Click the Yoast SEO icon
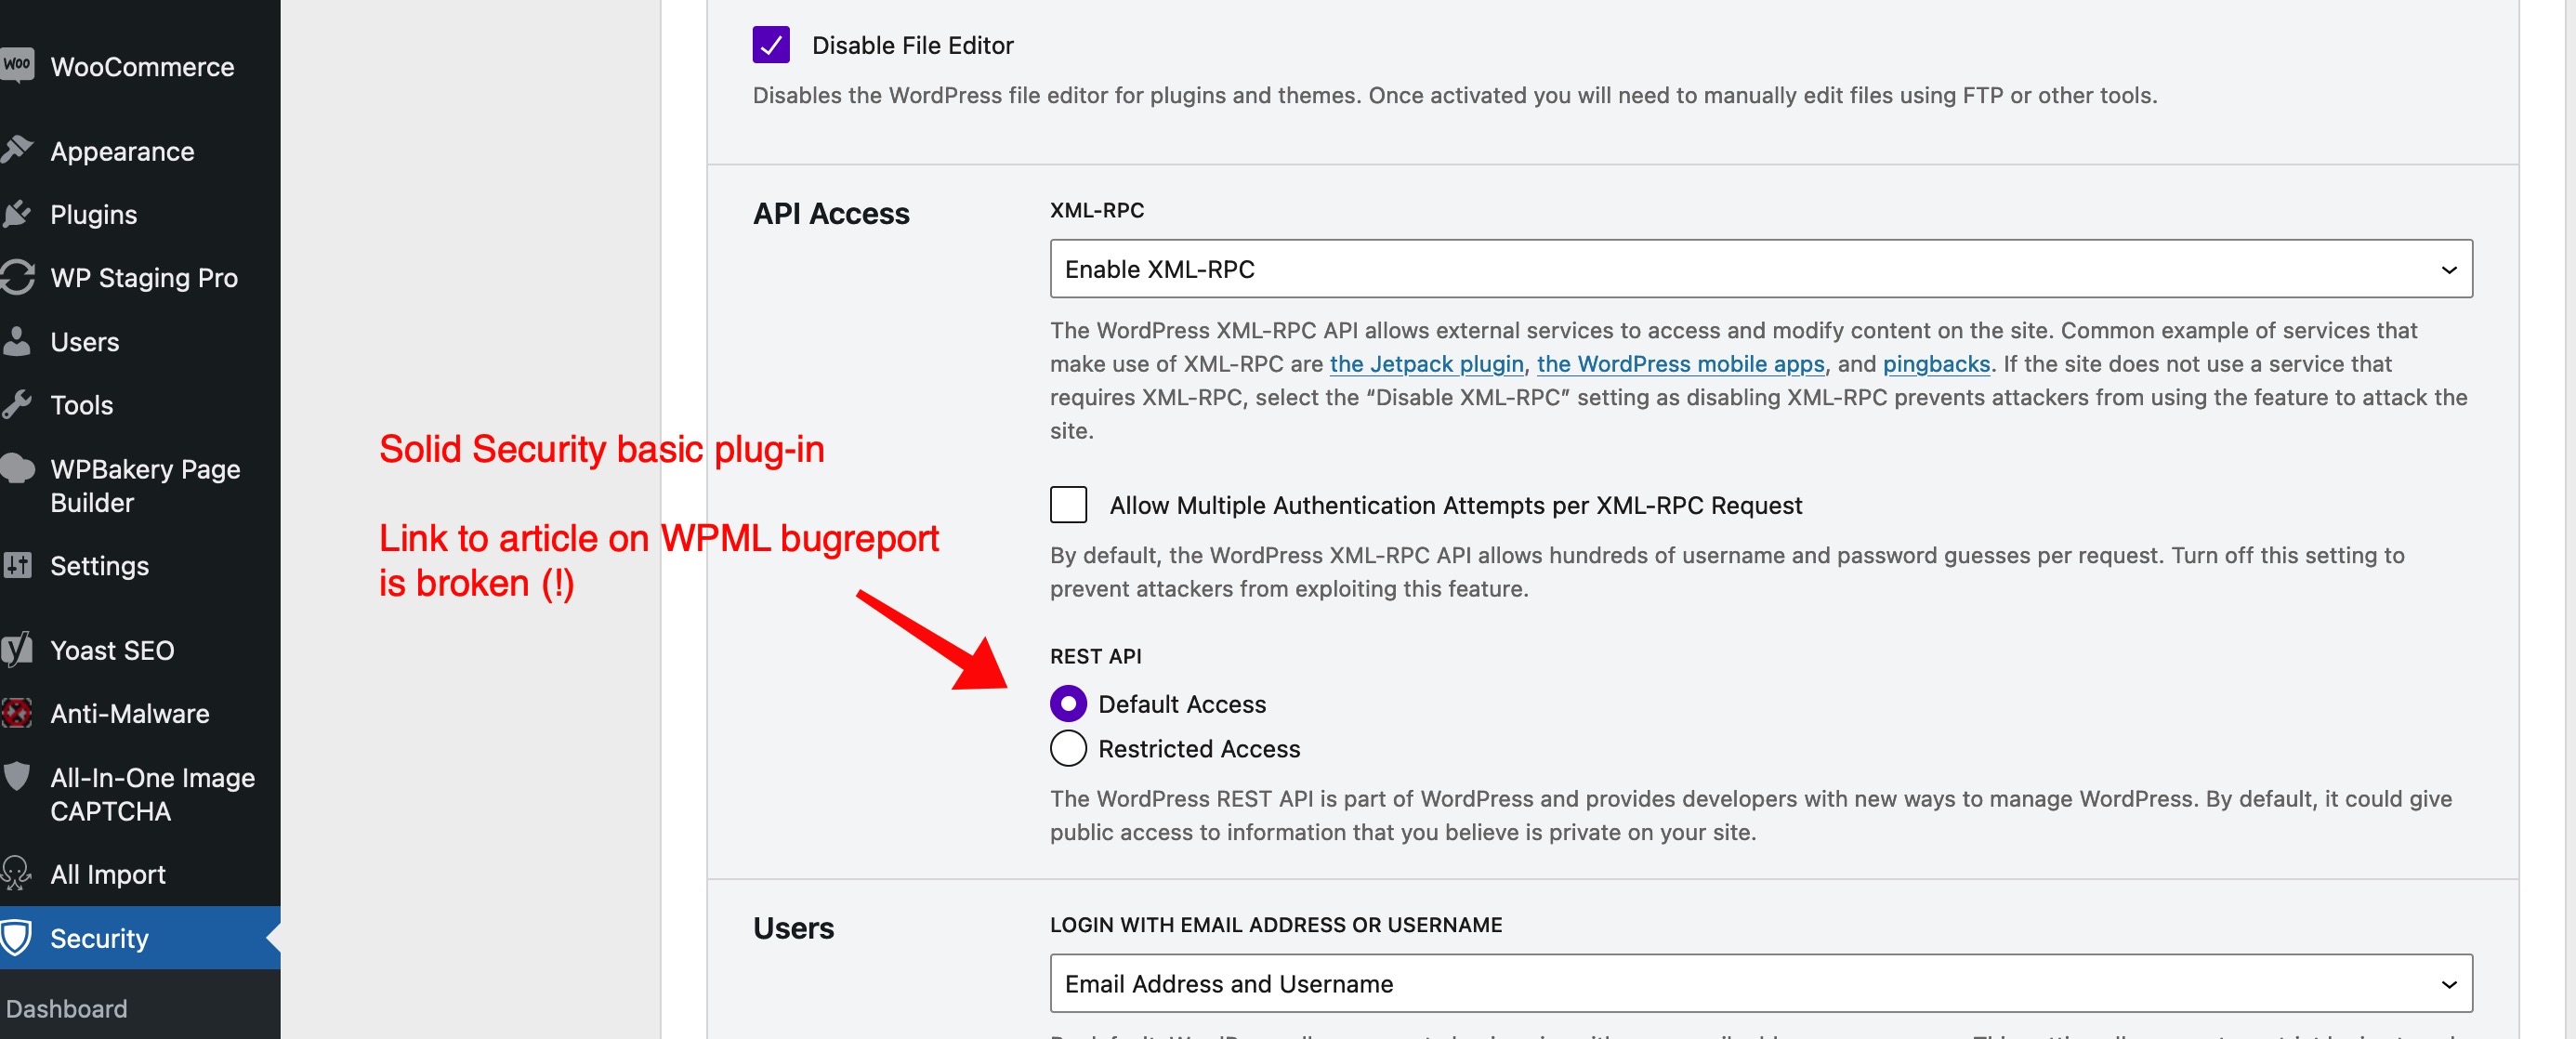The width and height of the screenshot is (2576, 1039). (x=17, y=650)
